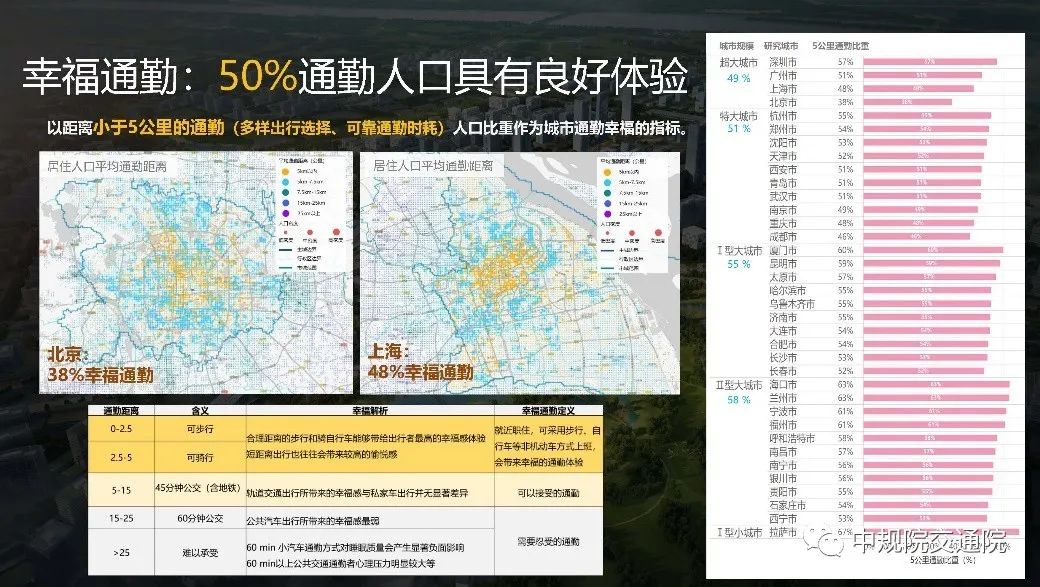
Task: Select the 杭州市 row label
Action: (783, 116)
